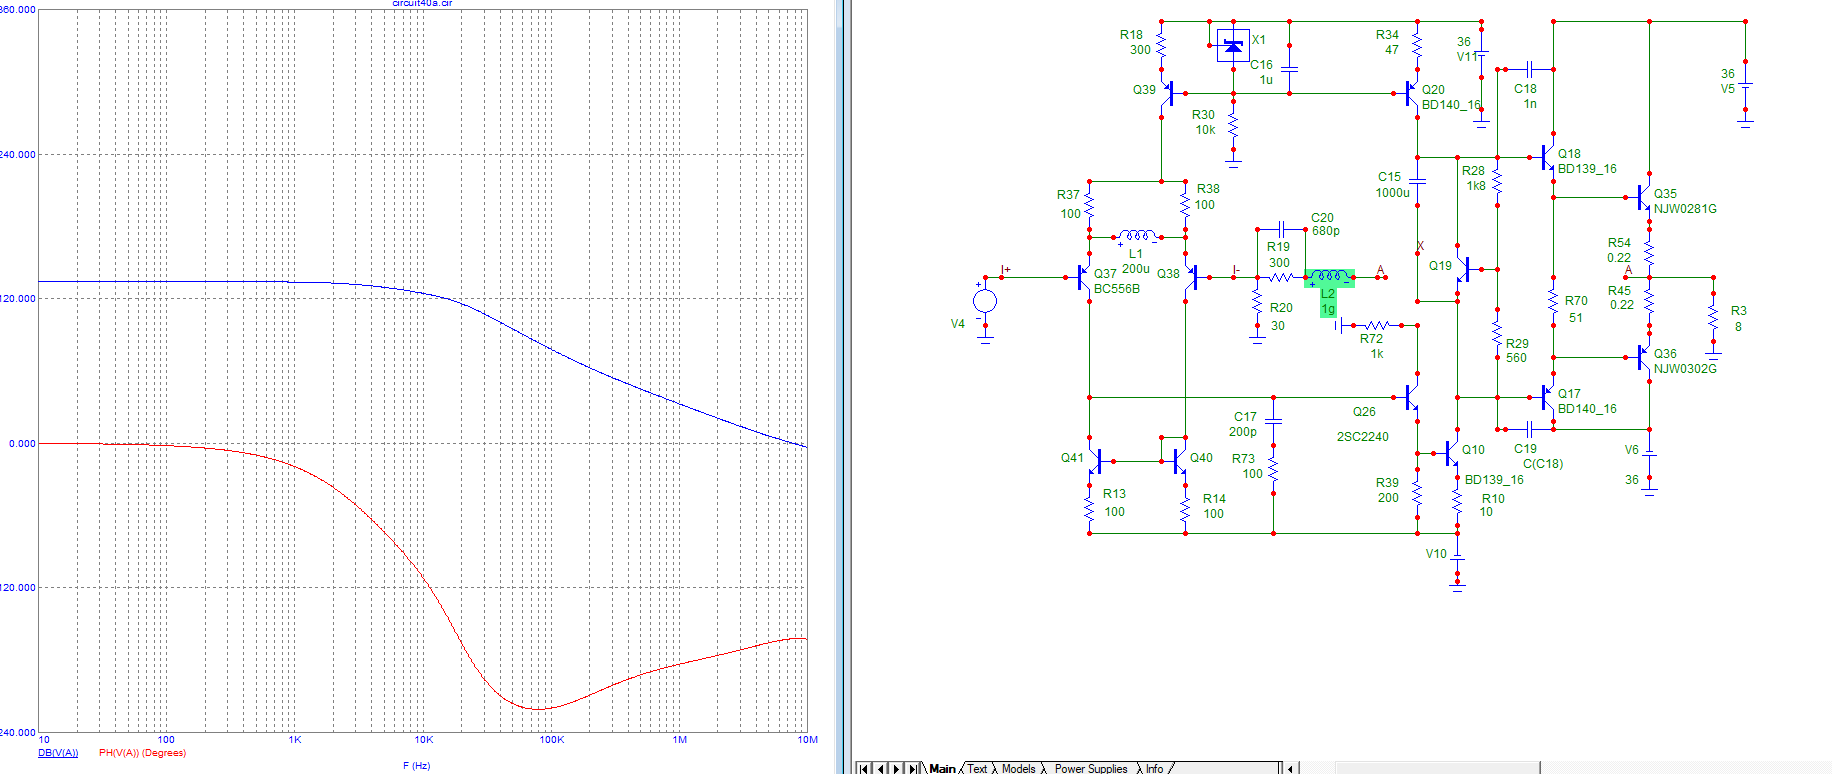
Task: Select transistor Q20 BD140_16
Action: click(x=1410, y=94)
